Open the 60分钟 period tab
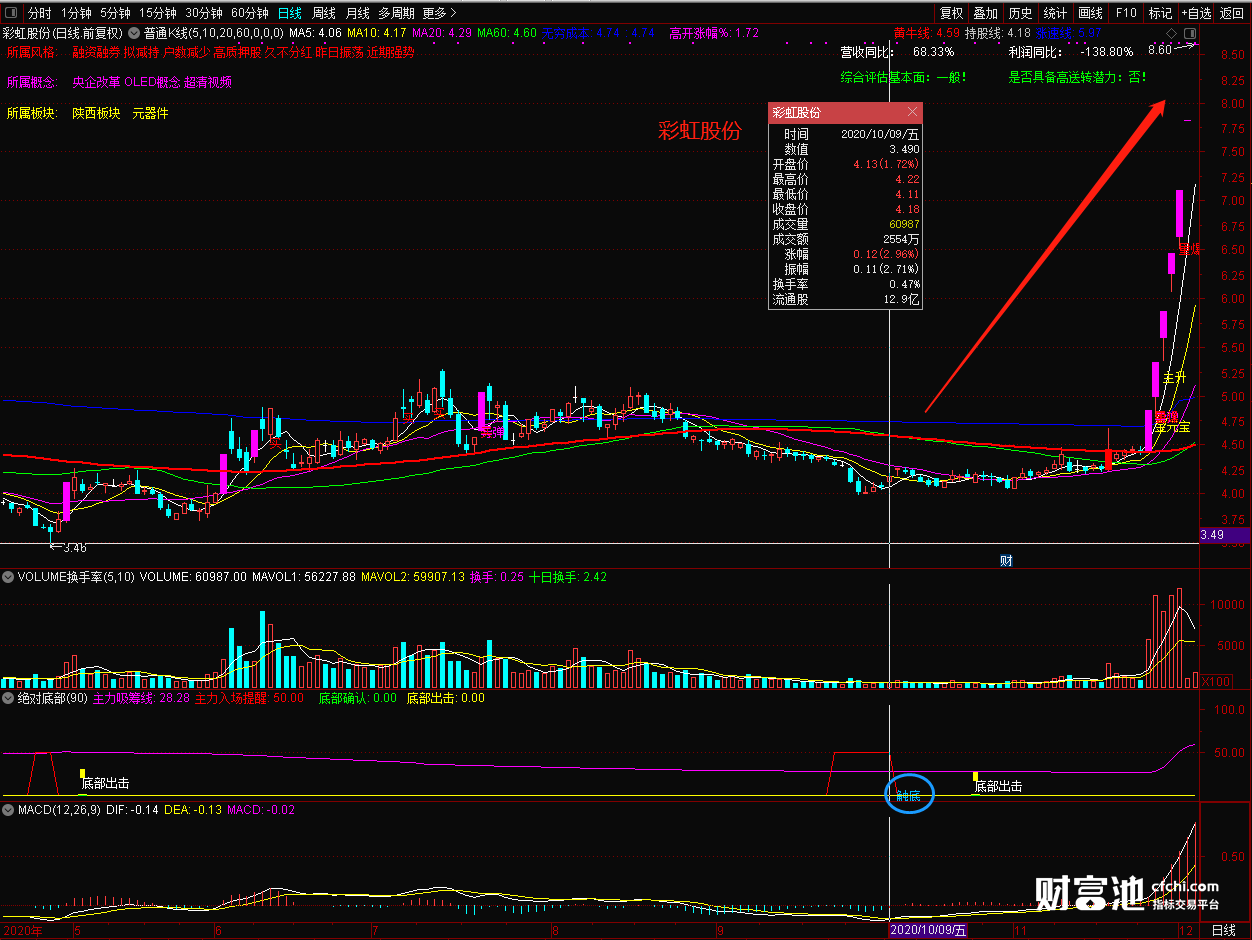The image size is (1252, 940). [250, 13]
